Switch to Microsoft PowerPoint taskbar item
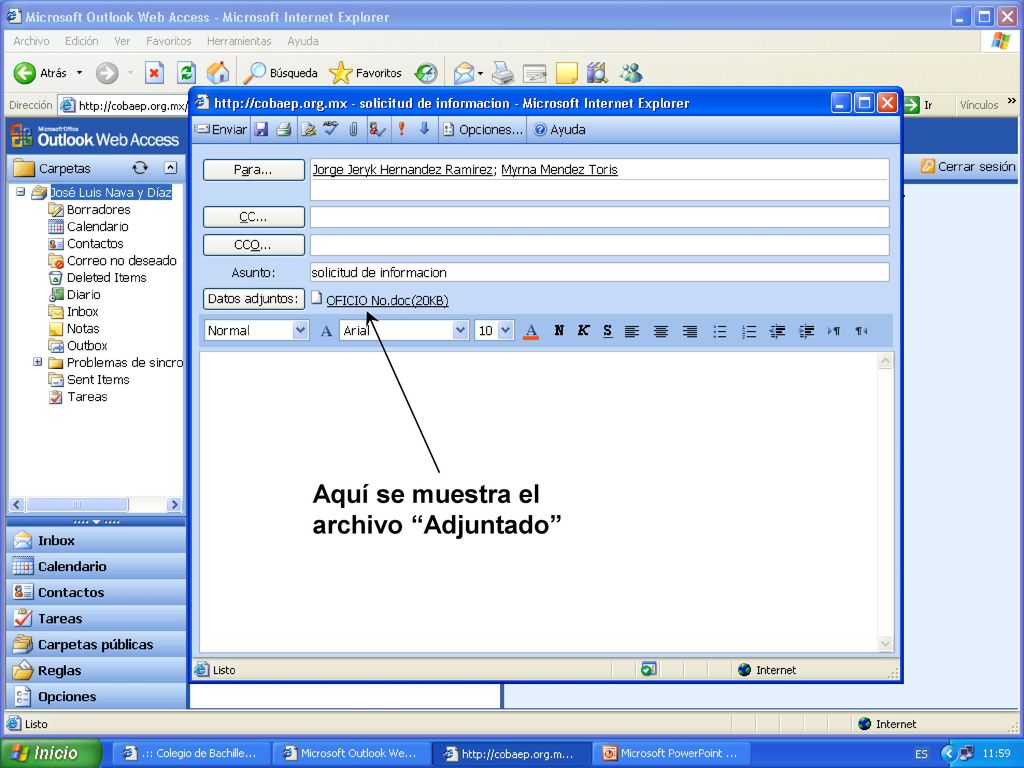 coord(671,753)
